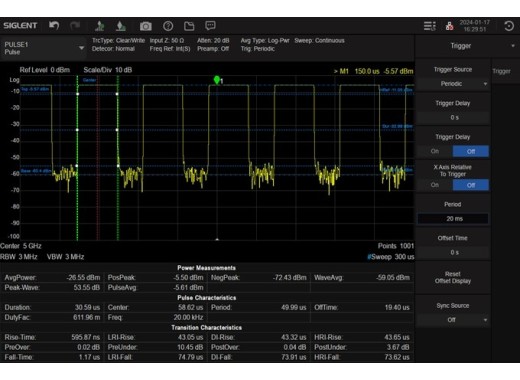This screenshot has height=380, width=520.
Task: Select marker 1 on the trace
Action: [217, 80]
